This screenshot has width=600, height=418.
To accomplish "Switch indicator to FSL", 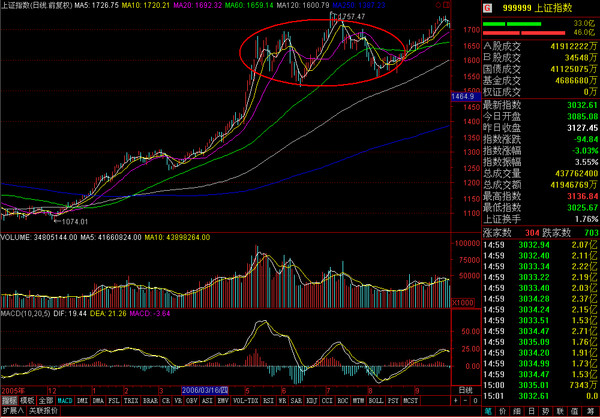I will point(114,401).
